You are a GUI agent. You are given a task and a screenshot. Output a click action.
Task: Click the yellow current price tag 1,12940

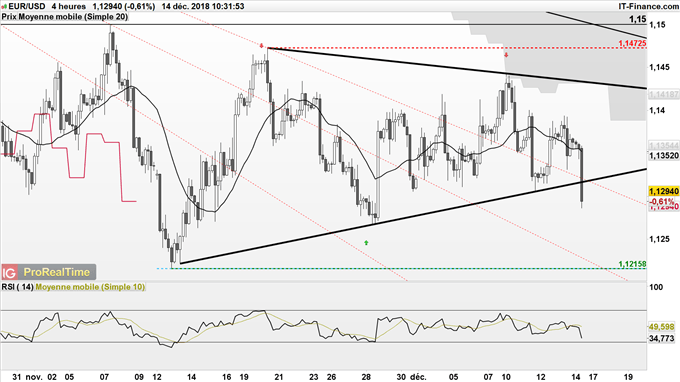click(x=664, y=191)
